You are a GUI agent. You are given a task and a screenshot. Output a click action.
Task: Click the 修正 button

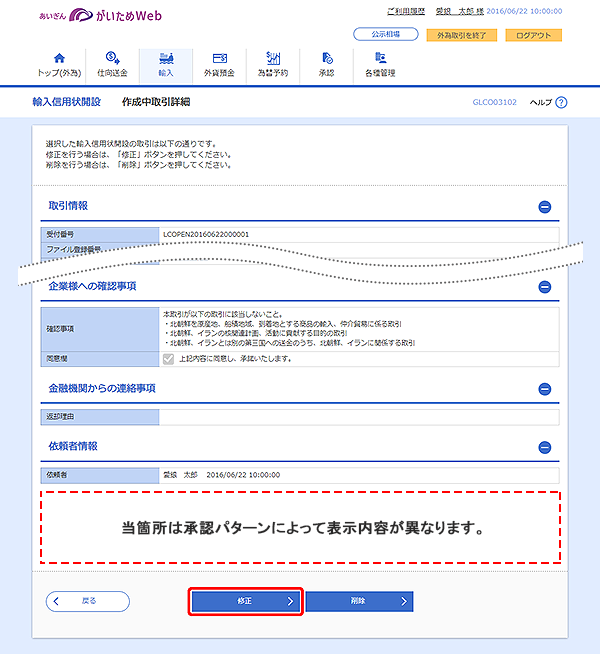coord(245,601)
